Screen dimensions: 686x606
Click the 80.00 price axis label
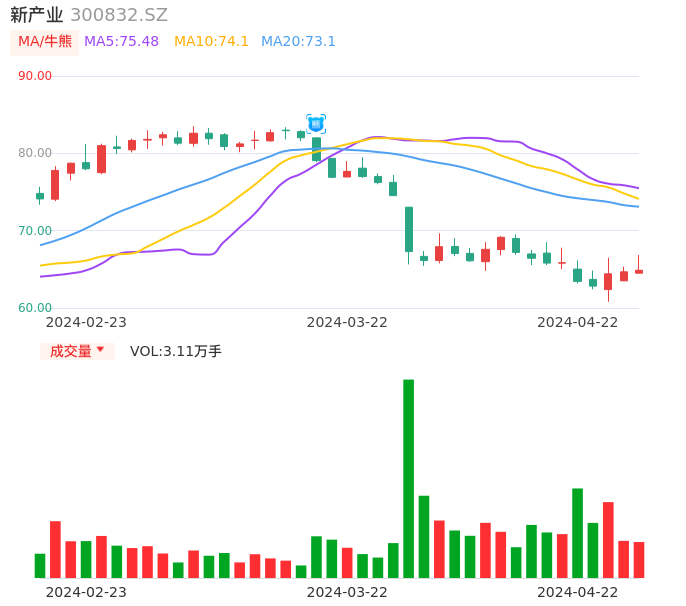(35, 153)
